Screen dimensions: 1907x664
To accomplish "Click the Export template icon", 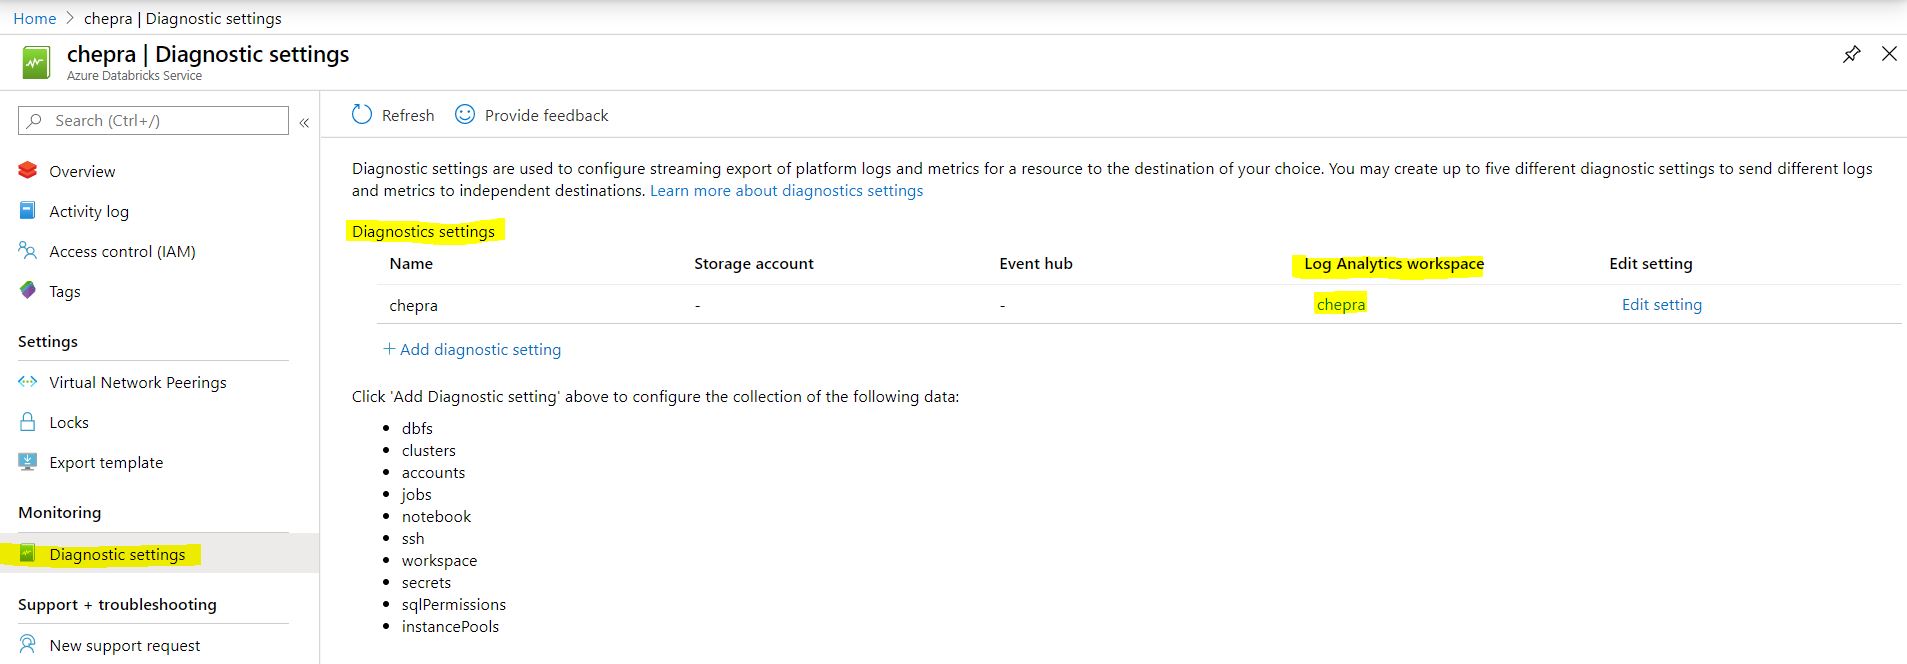I will click(28, 462).
